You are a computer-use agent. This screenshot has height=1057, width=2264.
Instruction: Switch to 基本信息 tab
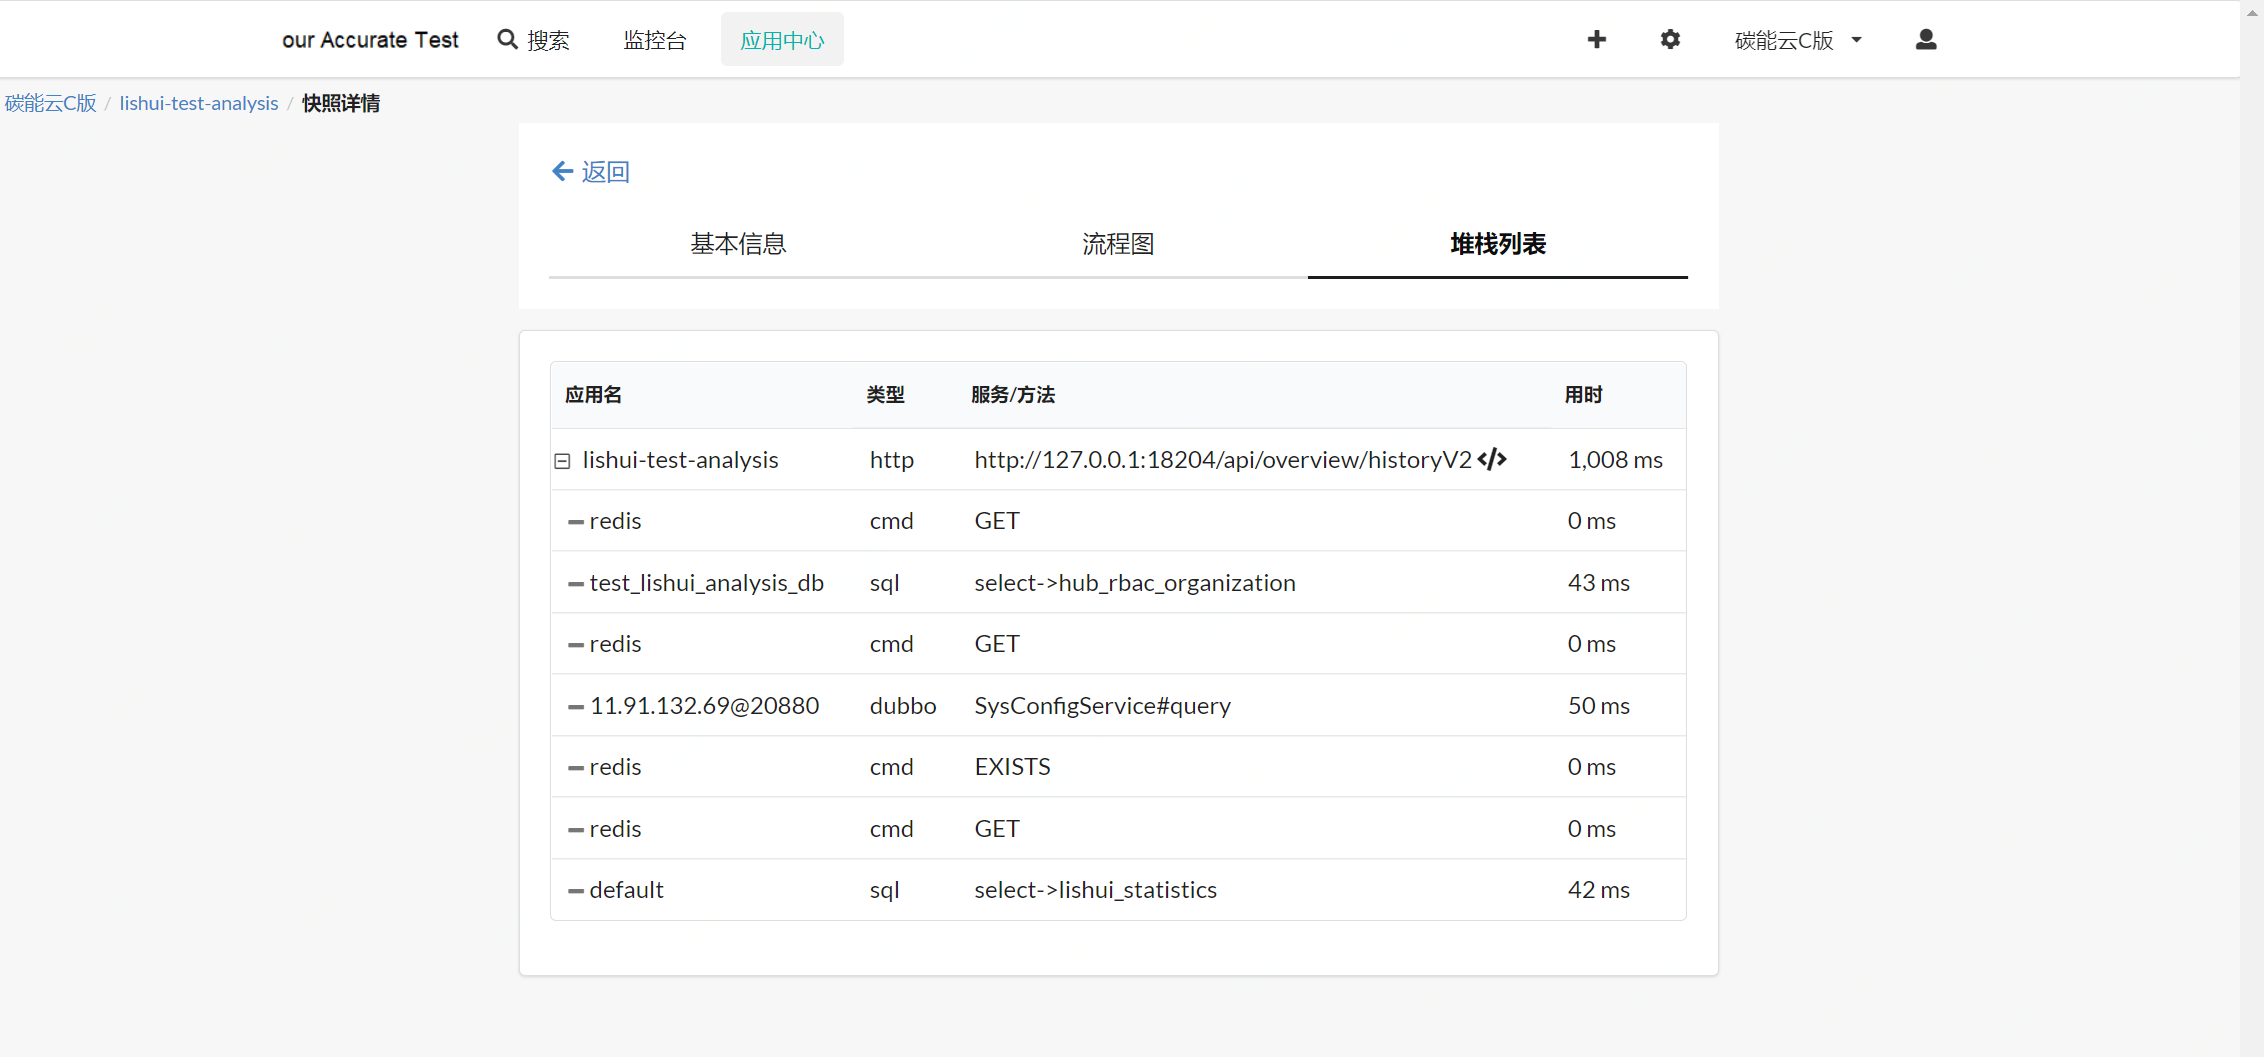point(738,244)
